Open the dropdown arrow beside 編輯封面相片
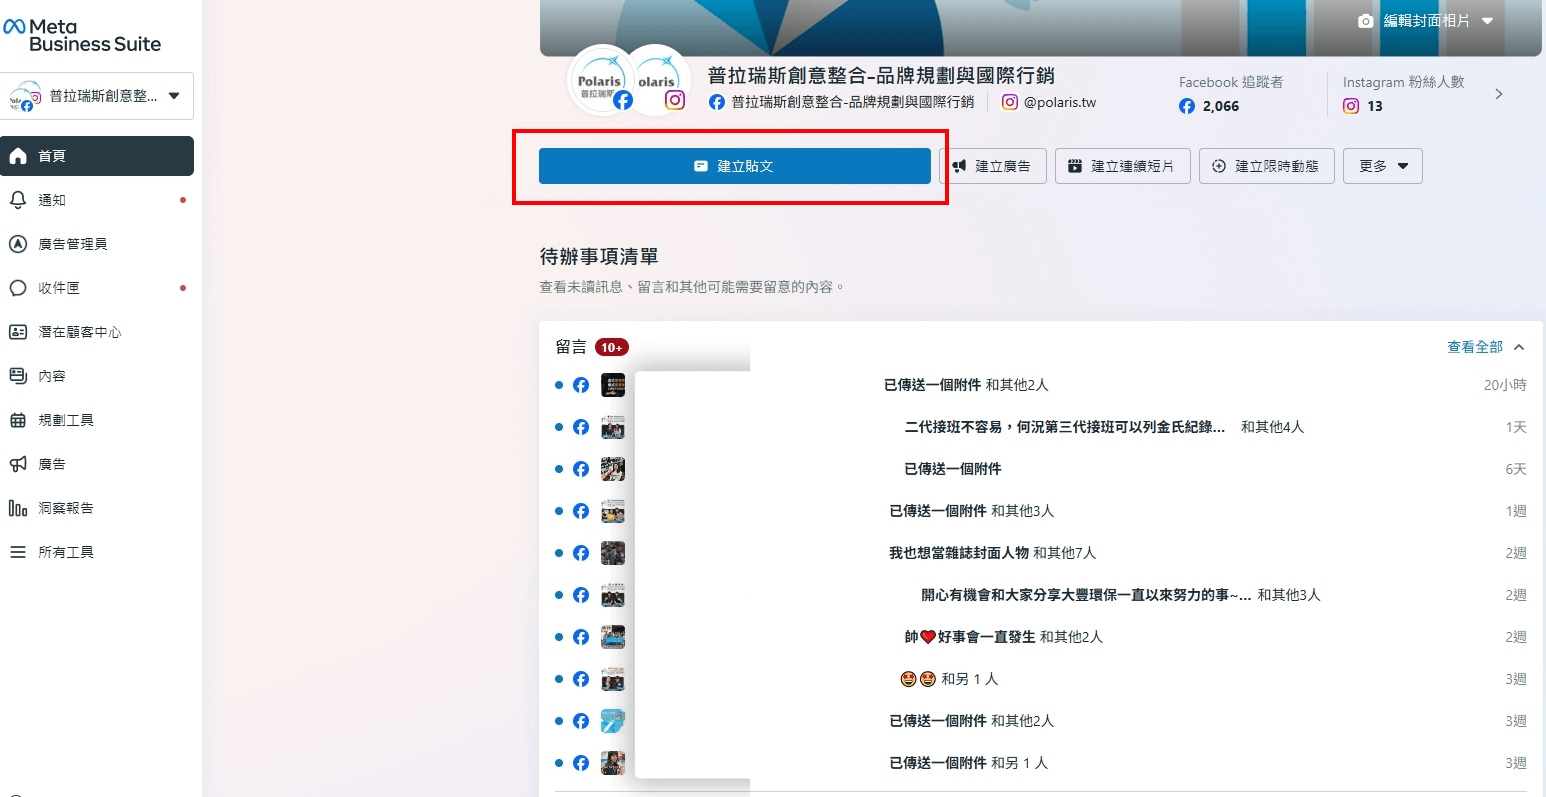Screen dimensions: 1546x797 1487,21
